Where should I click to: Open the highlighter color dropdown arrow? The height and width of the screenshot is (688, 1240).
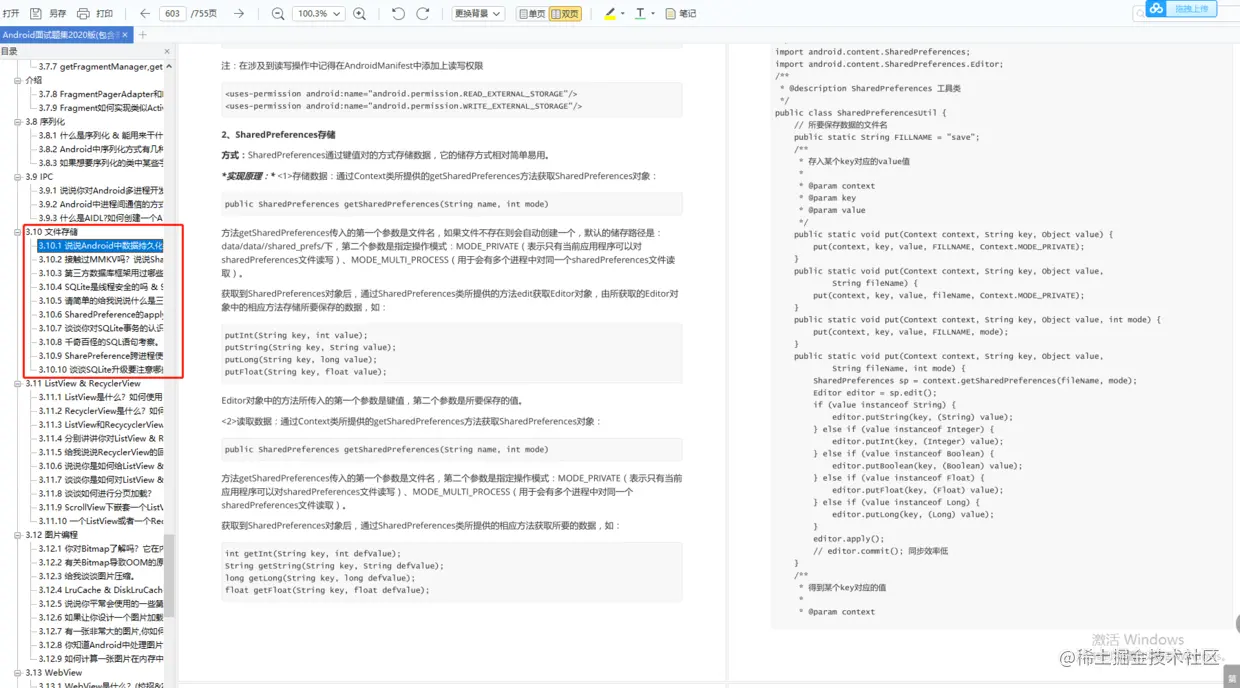(x=623, y=14)
